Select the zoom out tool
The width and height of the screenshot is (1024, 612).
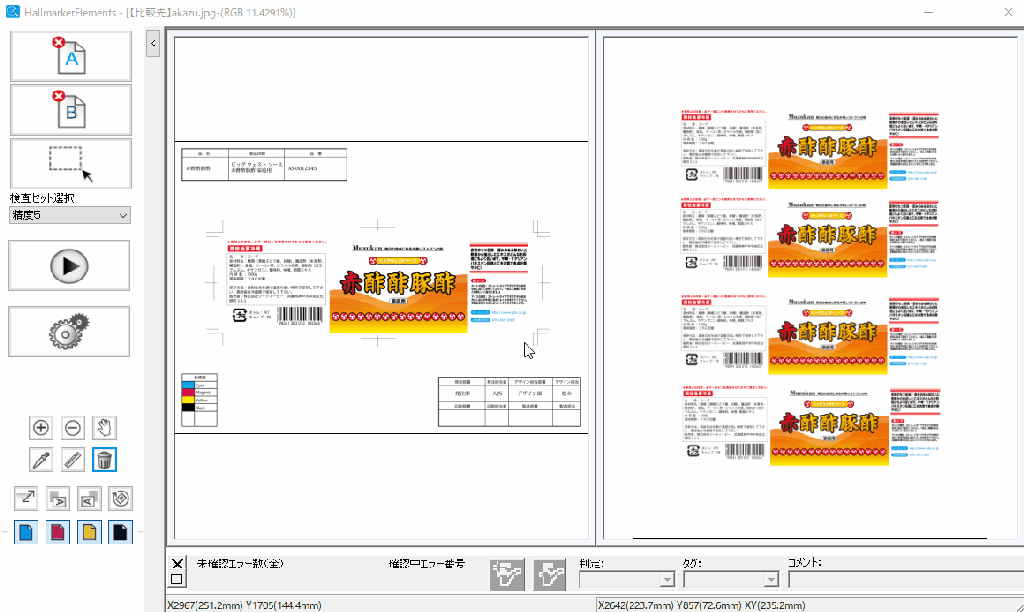point(72,428)
